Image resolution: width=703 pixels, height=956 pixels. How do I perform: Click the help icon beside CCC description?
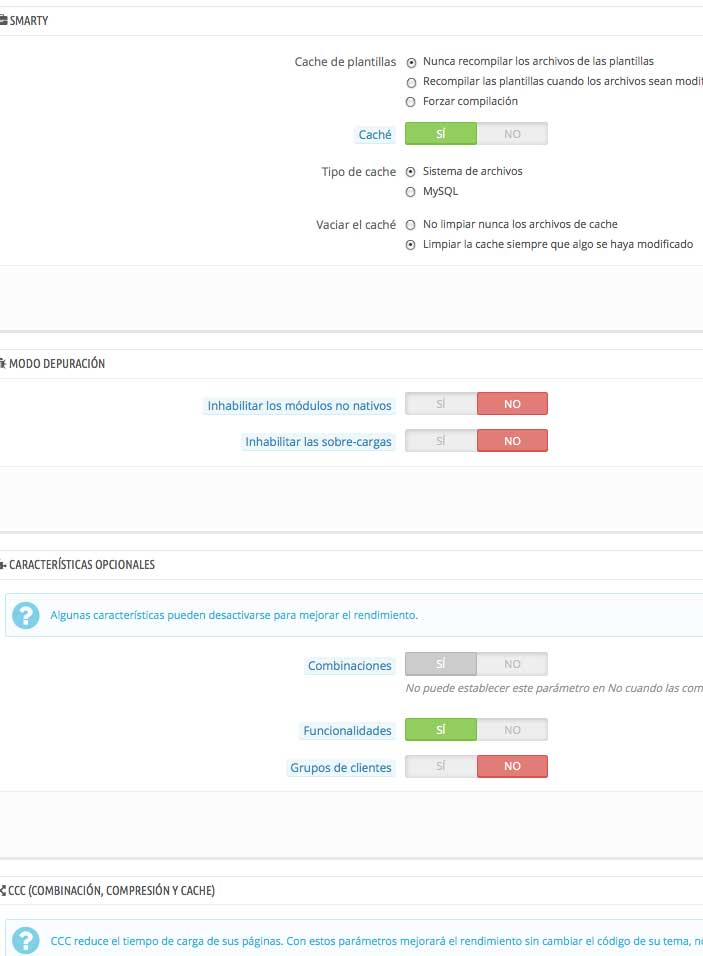pyautogui.click(x=26, y=941)
